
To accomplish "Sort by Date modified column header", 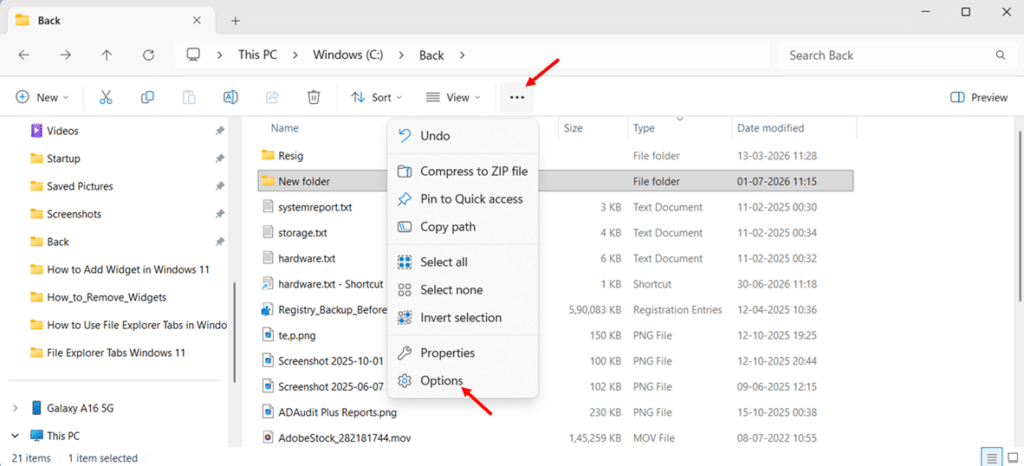I will point(771,129).
